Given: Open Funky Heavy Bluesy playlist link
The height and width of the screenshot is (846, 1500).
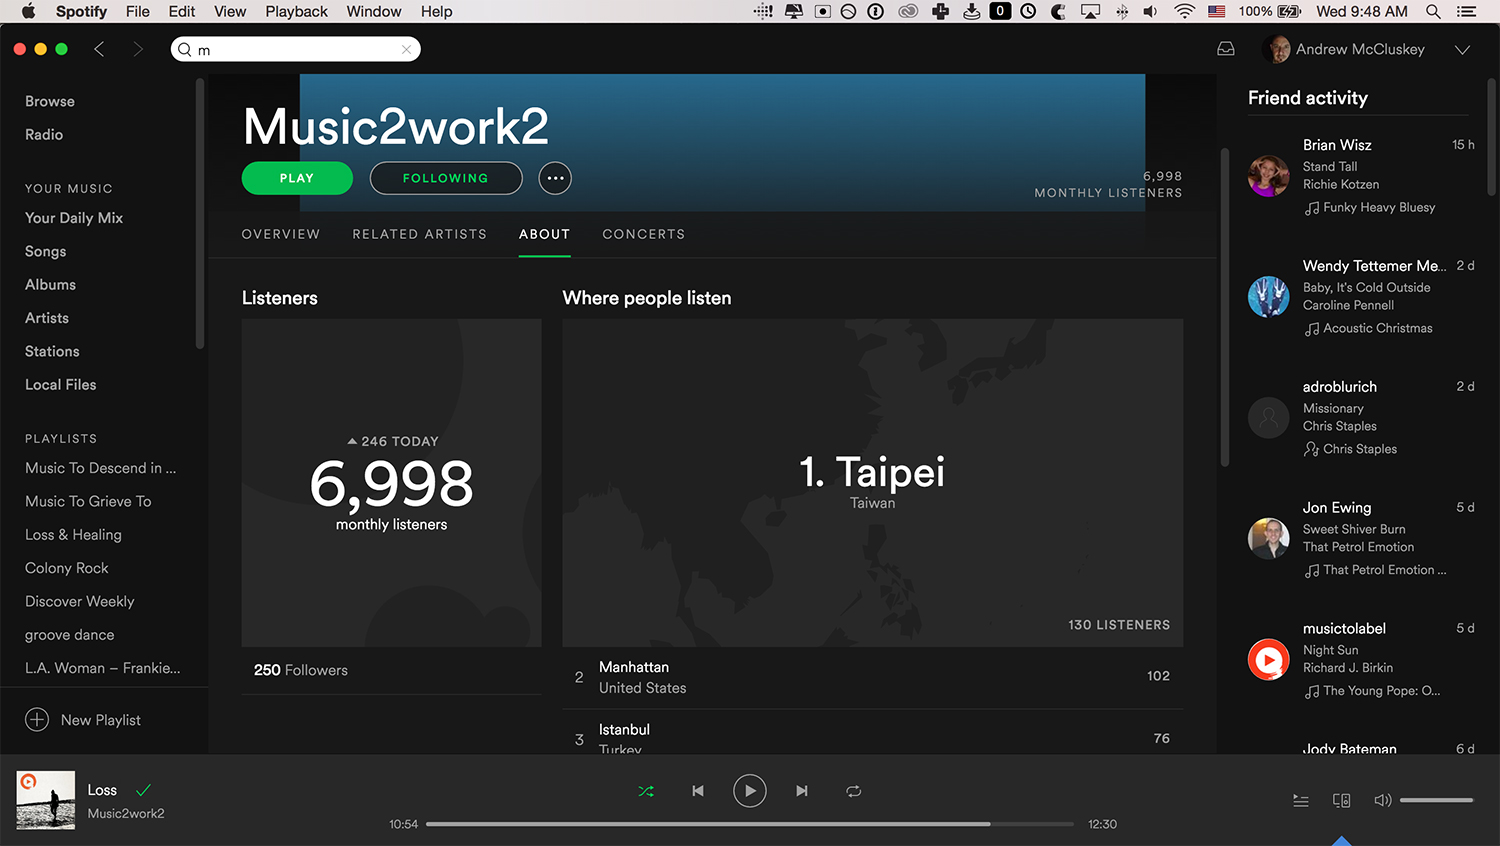Looking at the screenshot, I should 1379,208.
